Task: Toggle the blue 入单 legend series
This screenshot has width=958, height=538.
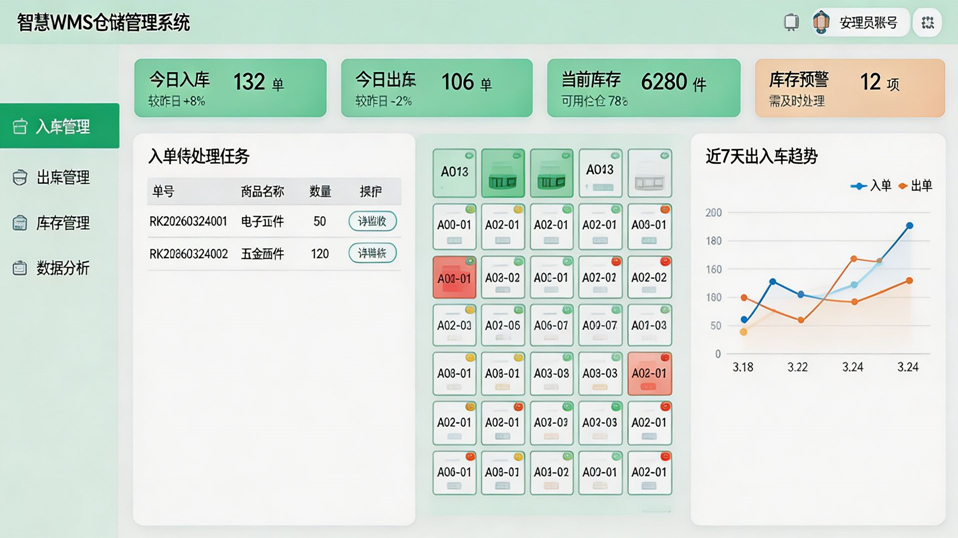Action: [871, 186]
